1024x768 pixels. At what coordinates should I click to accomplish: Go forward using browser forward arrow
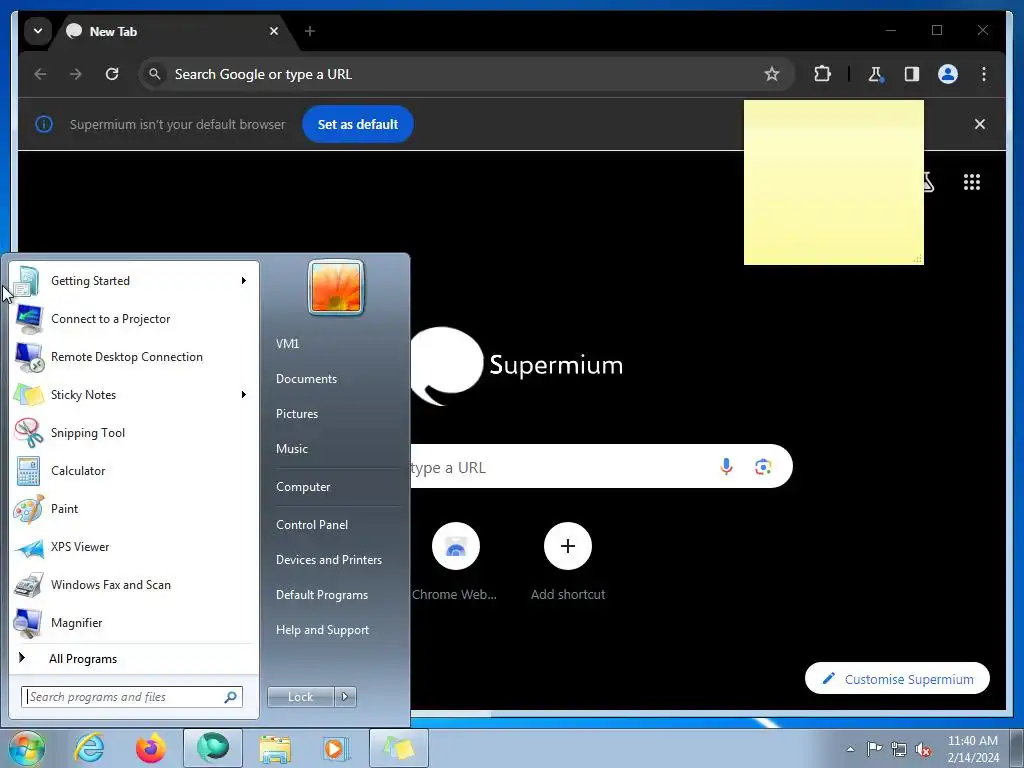76,74
